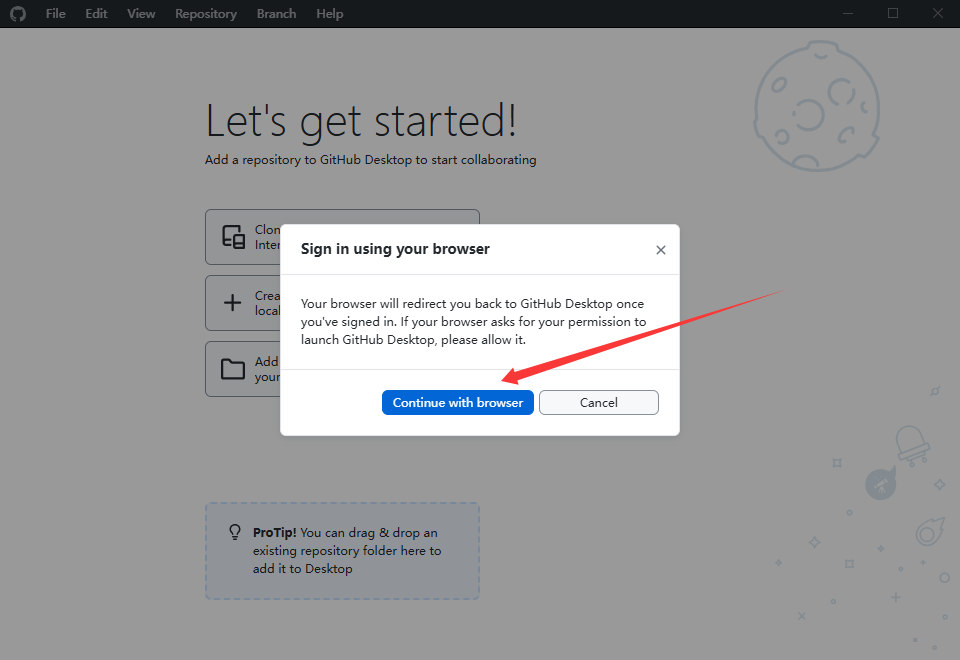
Task: Open the Branch menu
Action: click(x=276, y=14)
